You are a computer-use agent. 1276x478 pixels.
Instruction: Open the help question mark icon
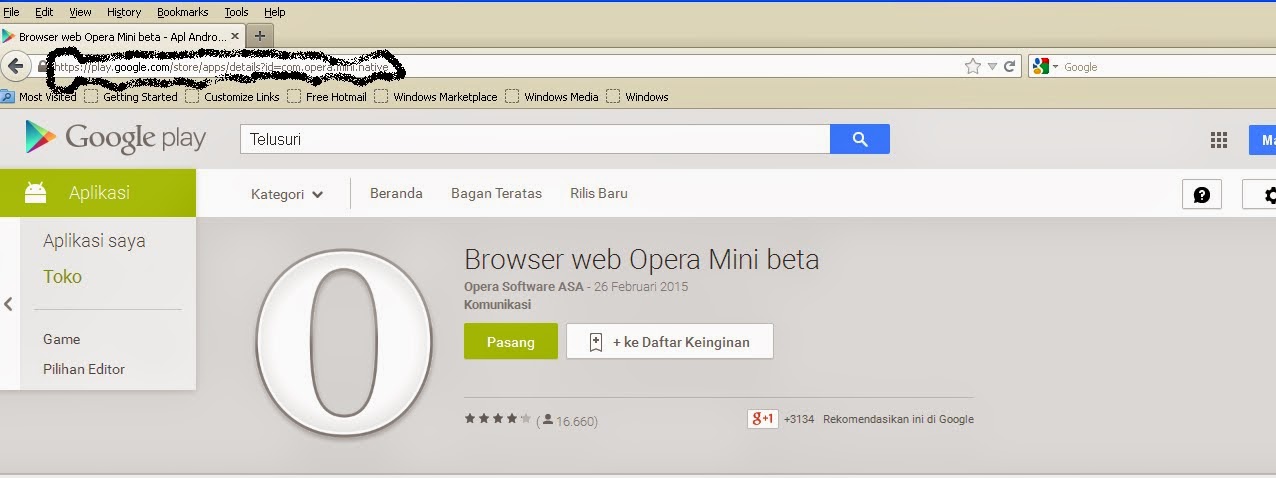(1202, 194)
